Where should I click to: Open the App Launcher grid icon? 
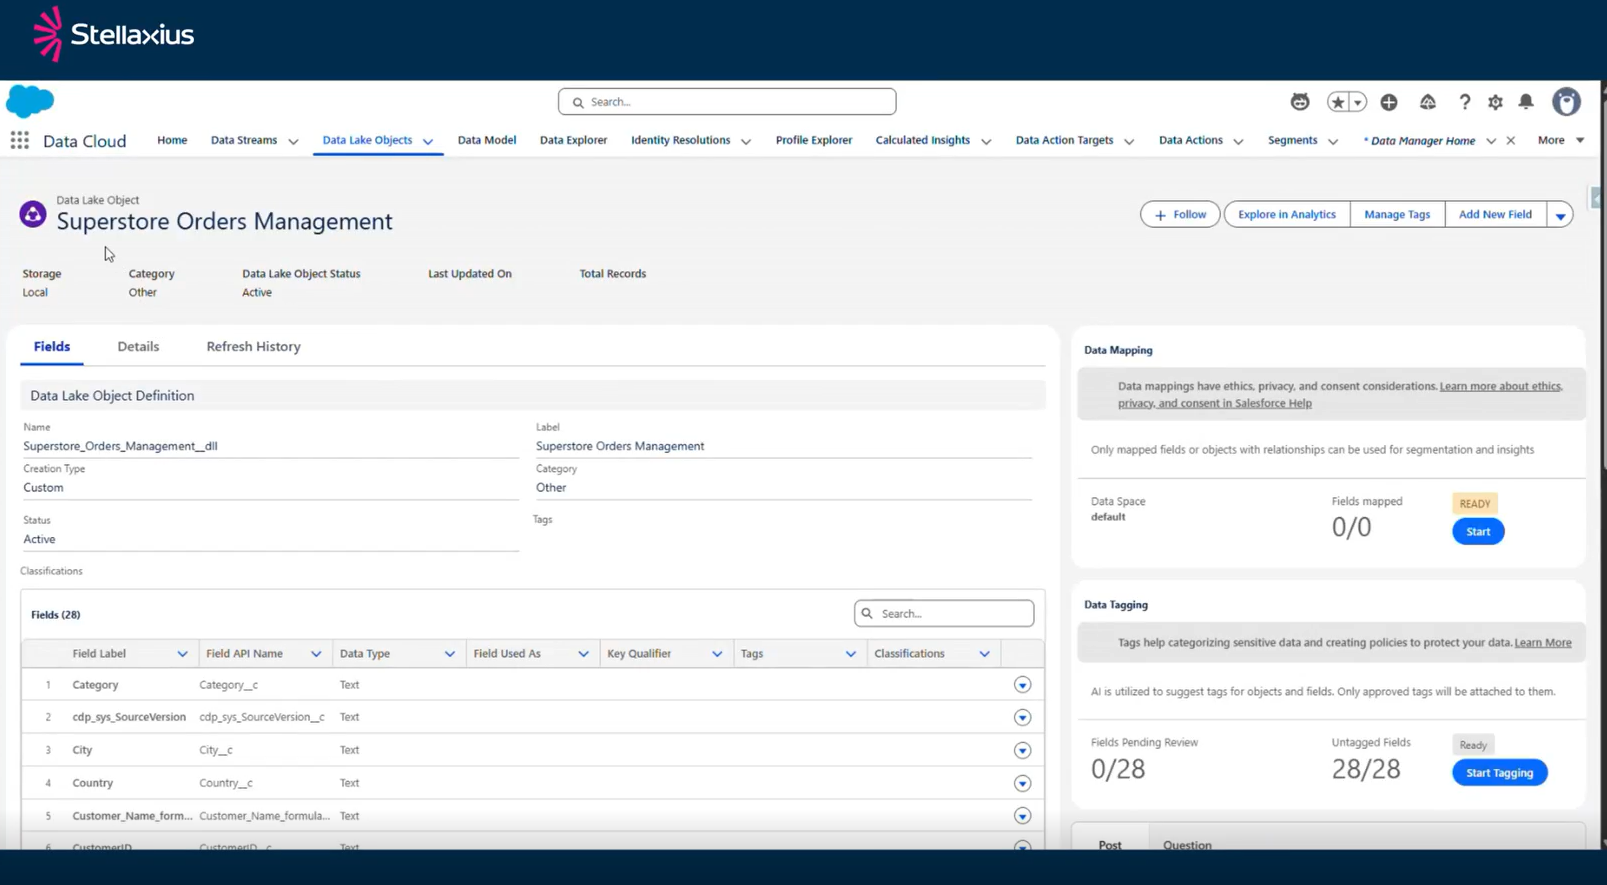(19, 141)
